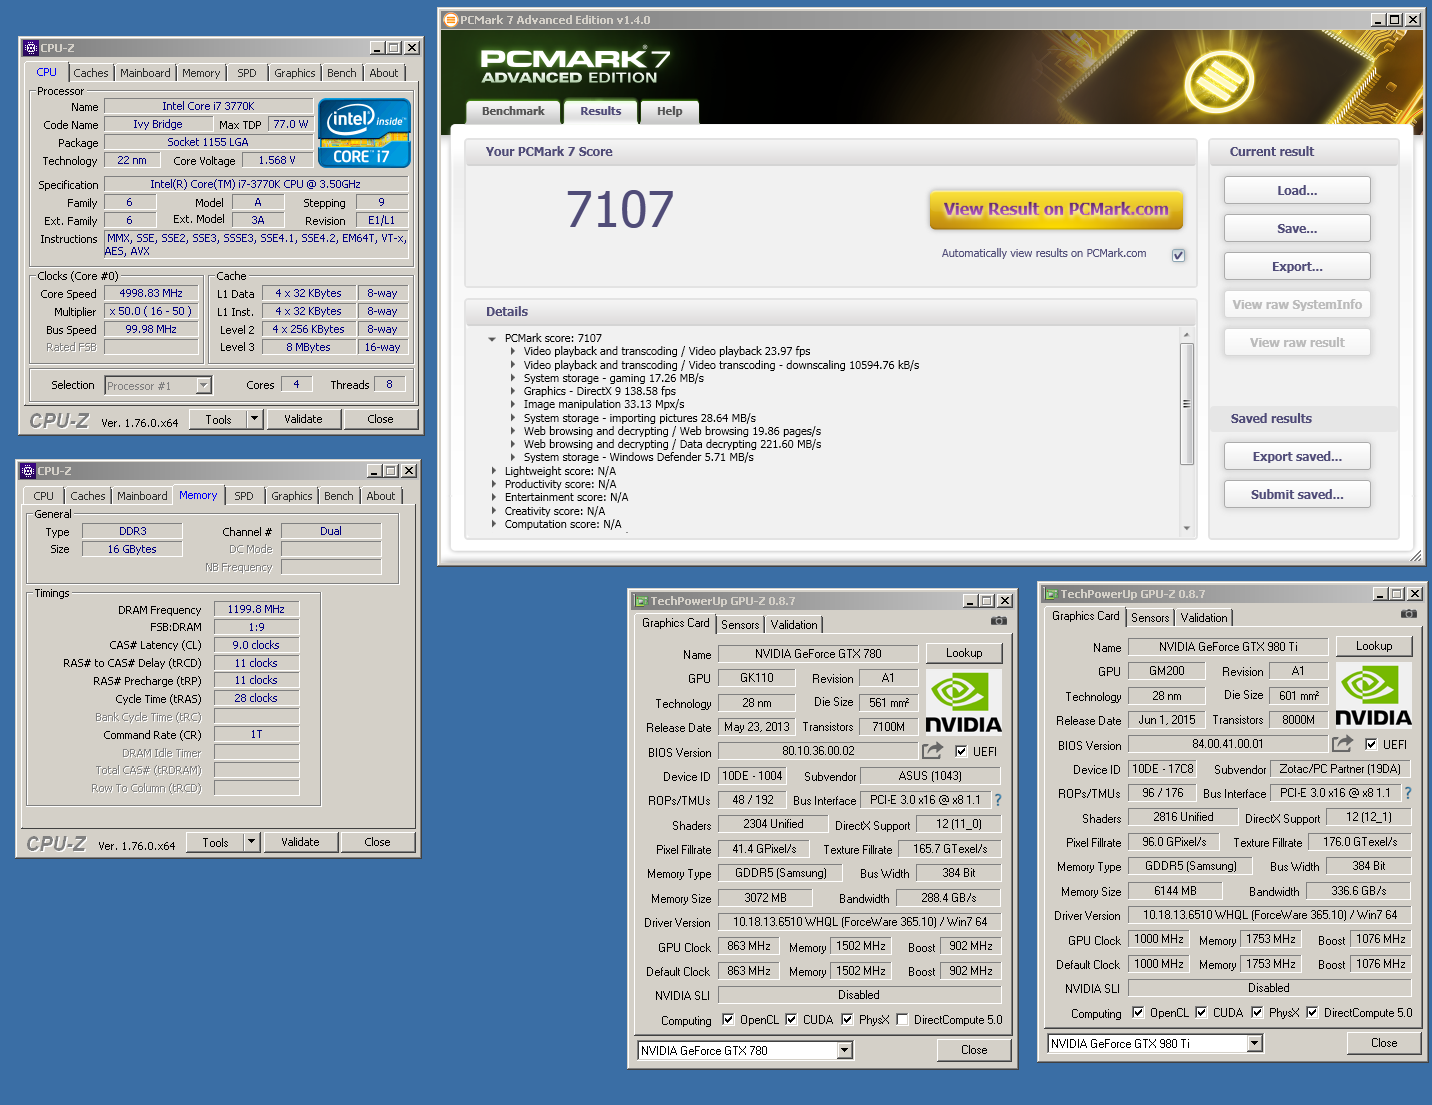This screenshot has height=1105, width=1432.
Task: Open Tools dropdown arrow in CPU-Z Memory window
Action: click(251, 842)
